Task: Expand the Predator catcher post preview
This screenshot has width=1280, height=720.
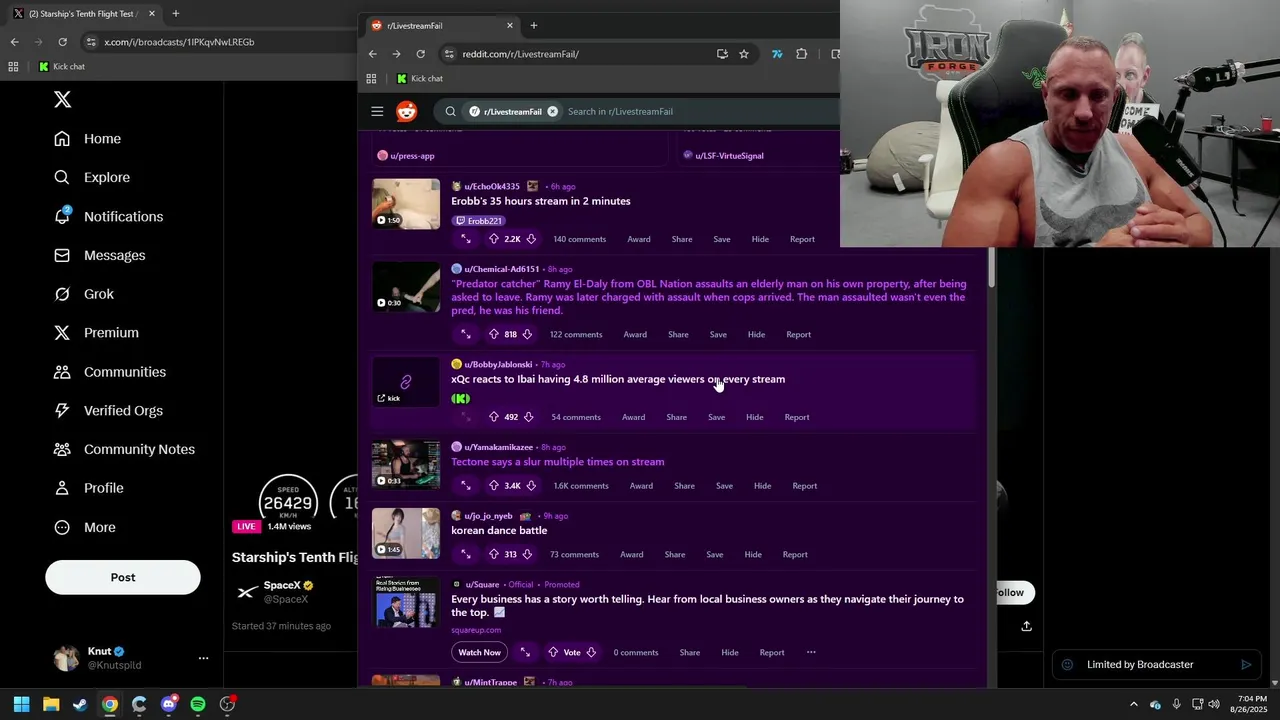Action: 466,334
